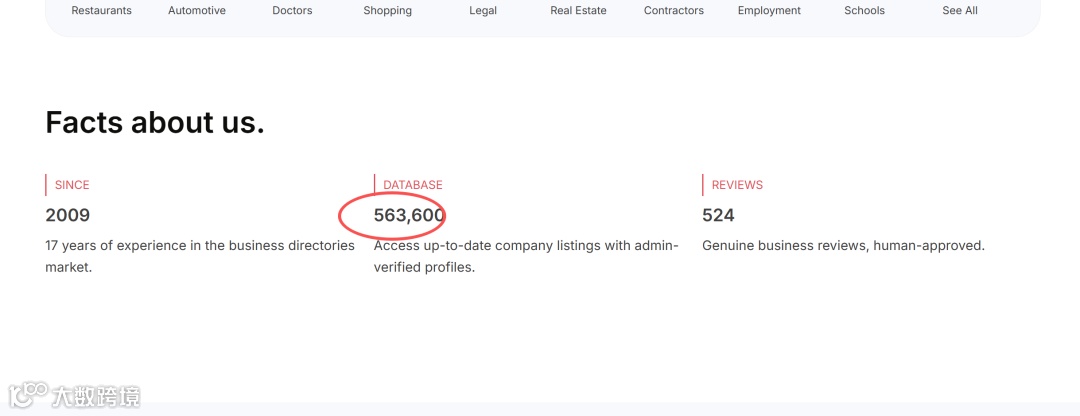Screen dimensions: 1080x416
Task: Click the genuine business reviews description text
Action: click(843, 246)
